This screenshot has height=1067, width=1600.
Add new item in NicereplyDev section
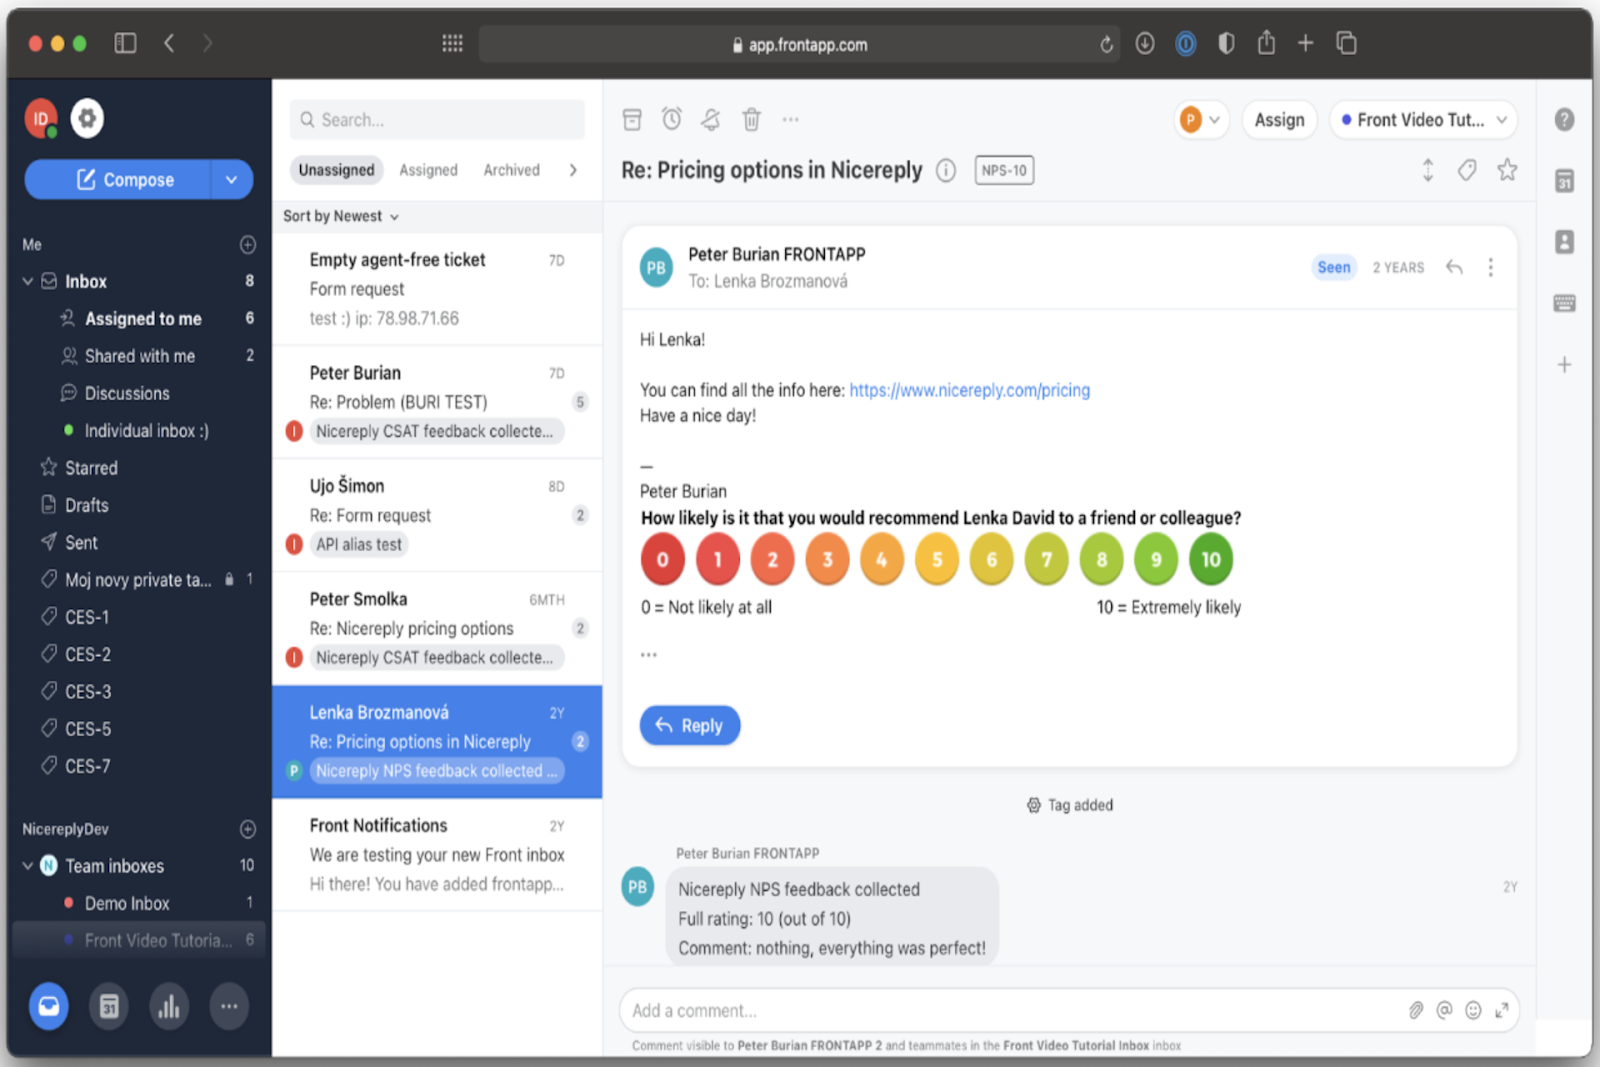point(248,829)
